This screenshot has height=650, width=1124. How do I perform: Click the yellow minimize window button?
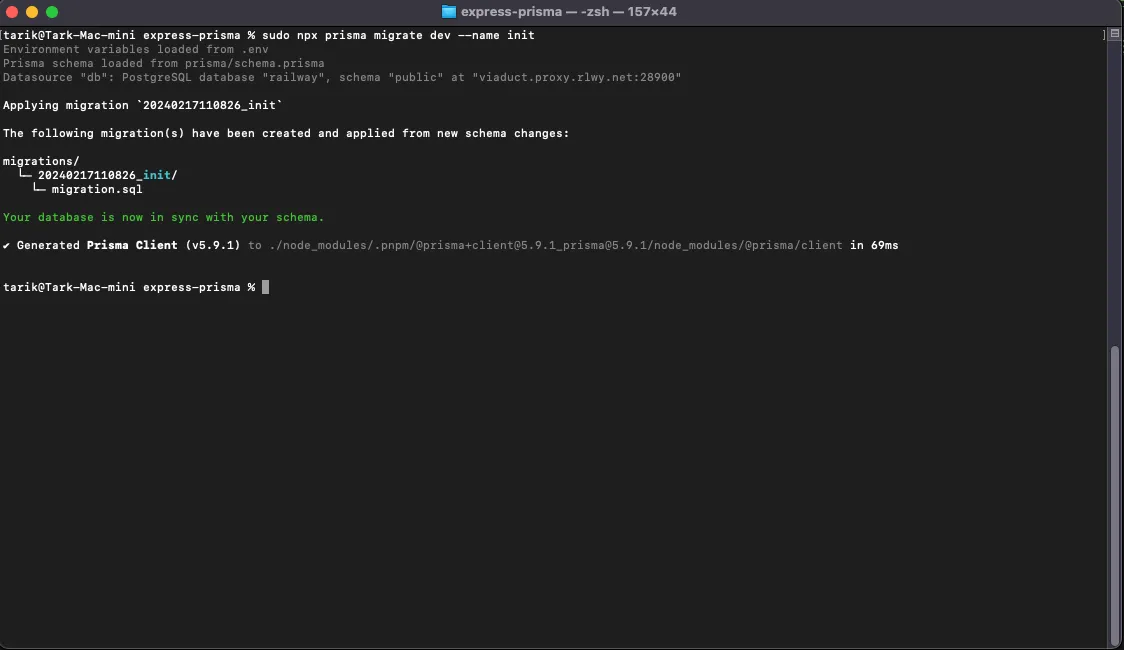[x=32, y=11]
